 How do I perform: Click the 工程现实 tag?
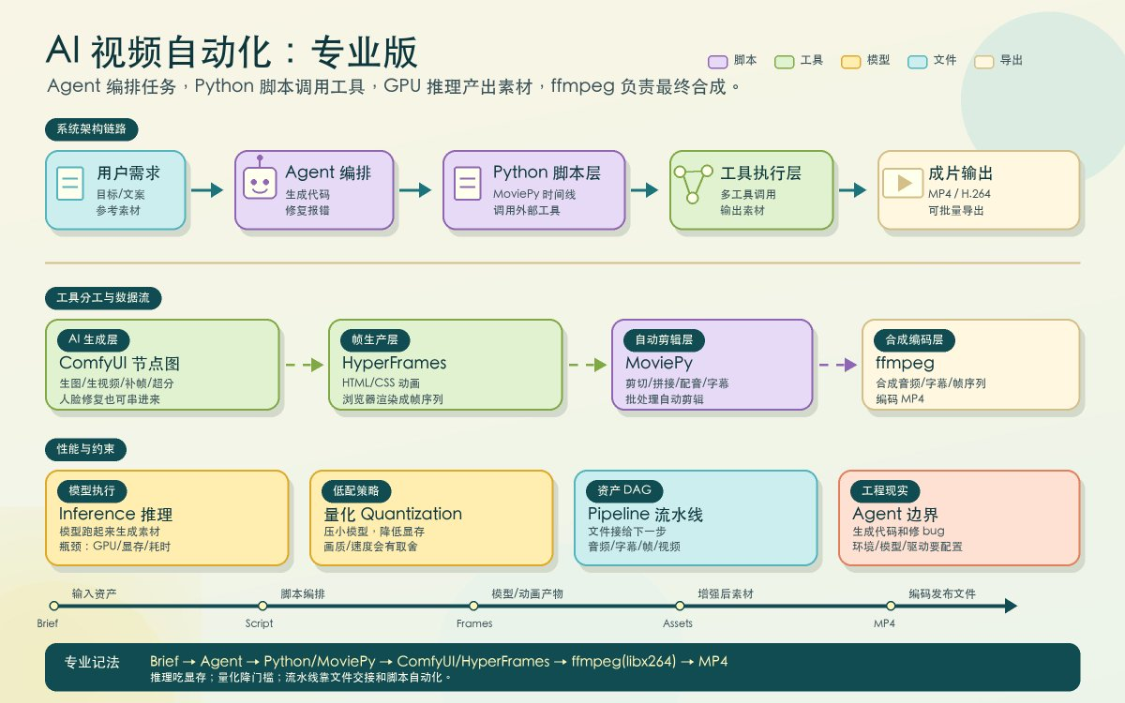pyautogui.click(x=885, y=491)
